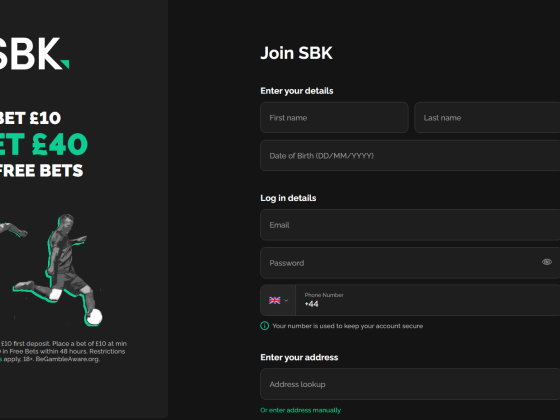Viewport: 560px width, 420px height.
Task: Focus the First name field
Action: pyautogui.click(x=334, y=118)
